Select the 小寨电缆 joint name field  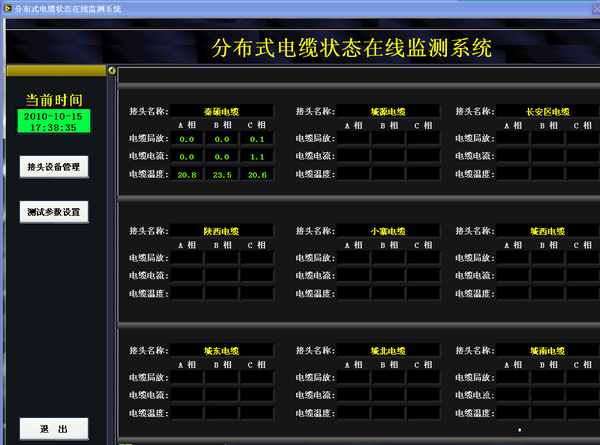click(x=389, y=231)
